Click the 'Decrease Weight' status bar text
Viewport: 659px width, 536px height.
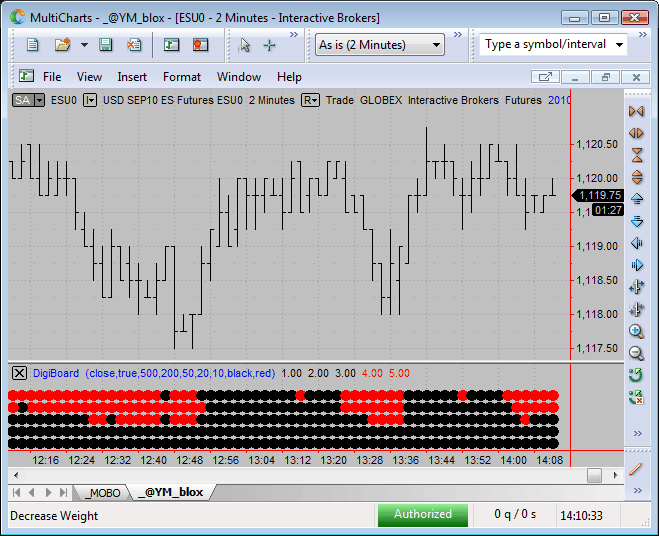pyautogui.click(x=54, y=516)
